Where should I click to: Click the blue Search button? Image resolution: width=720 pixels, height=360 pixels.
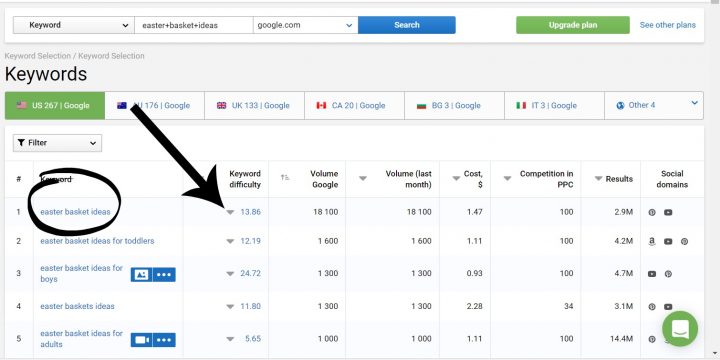(407, 25)
